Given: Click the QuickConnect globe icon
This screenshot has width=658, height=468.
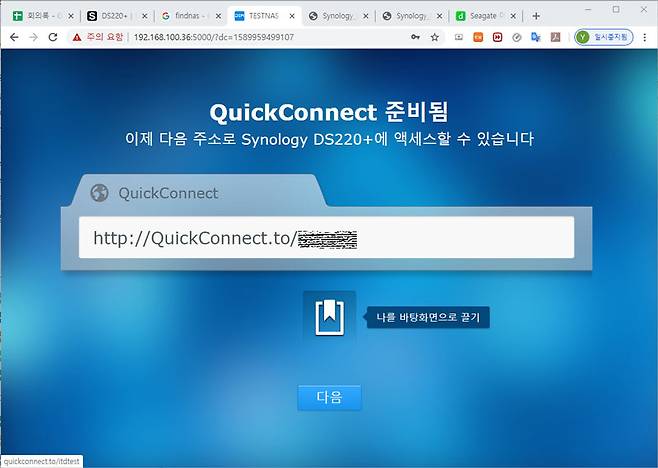Looking at the screenshot, I should click(x=99, y=193).
